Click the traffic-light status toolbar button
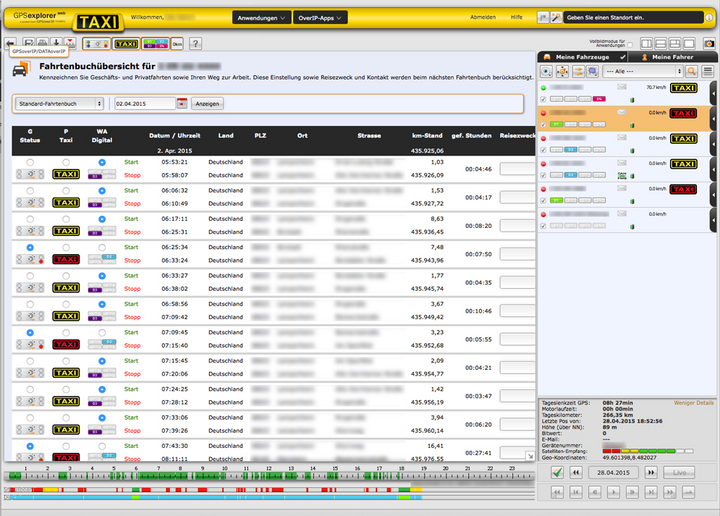720x516 pixels. click(96, 44)
